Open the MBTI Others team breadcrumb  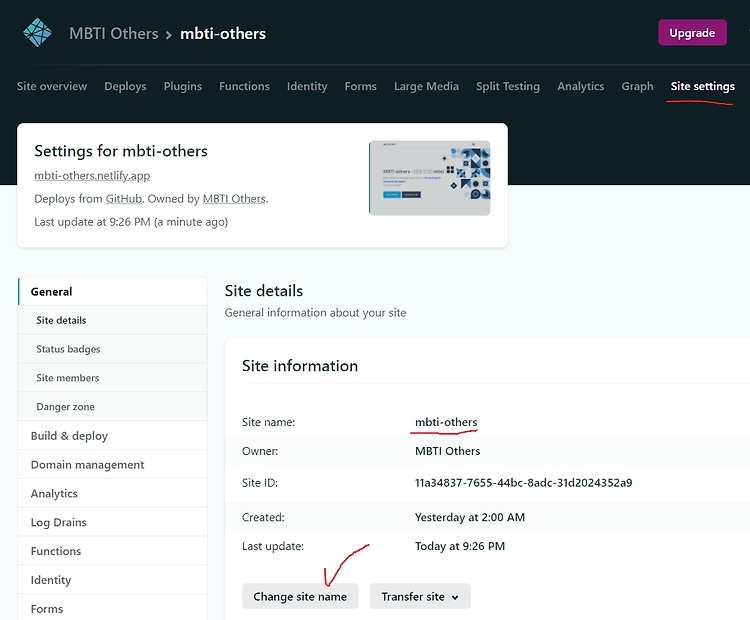113,33
